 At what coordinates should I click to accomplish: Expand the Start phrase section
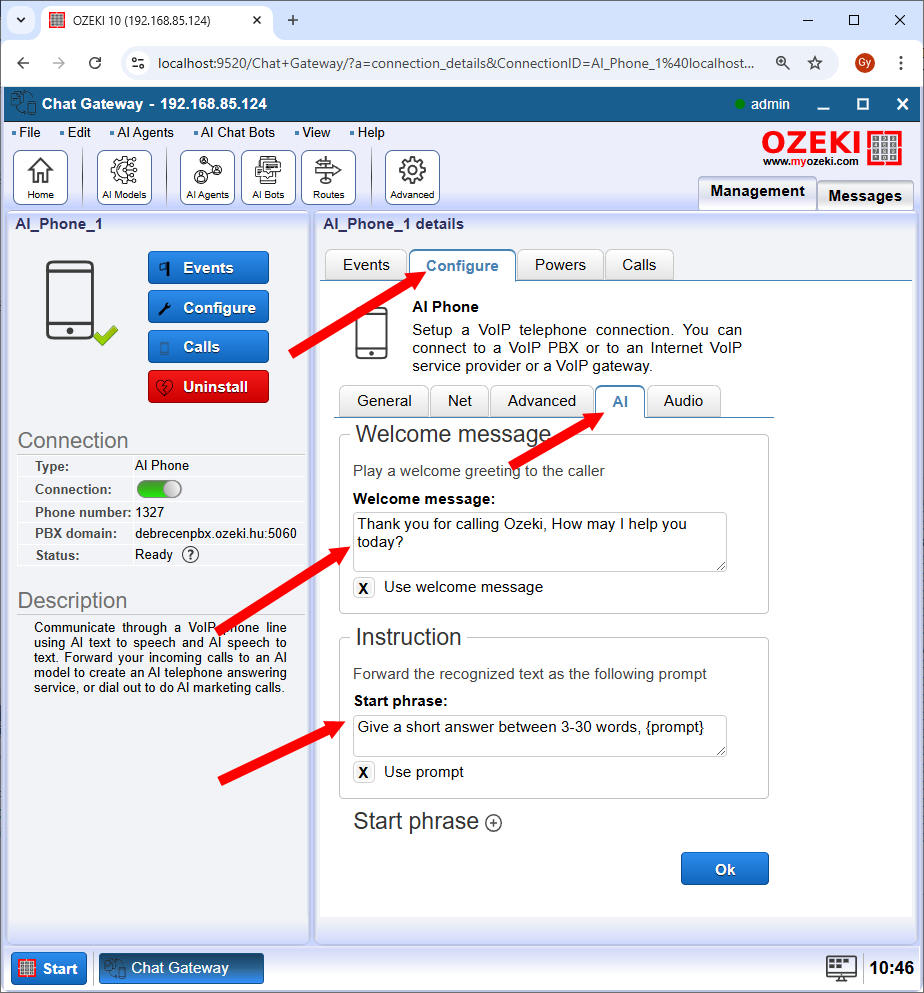click(493, 823)
